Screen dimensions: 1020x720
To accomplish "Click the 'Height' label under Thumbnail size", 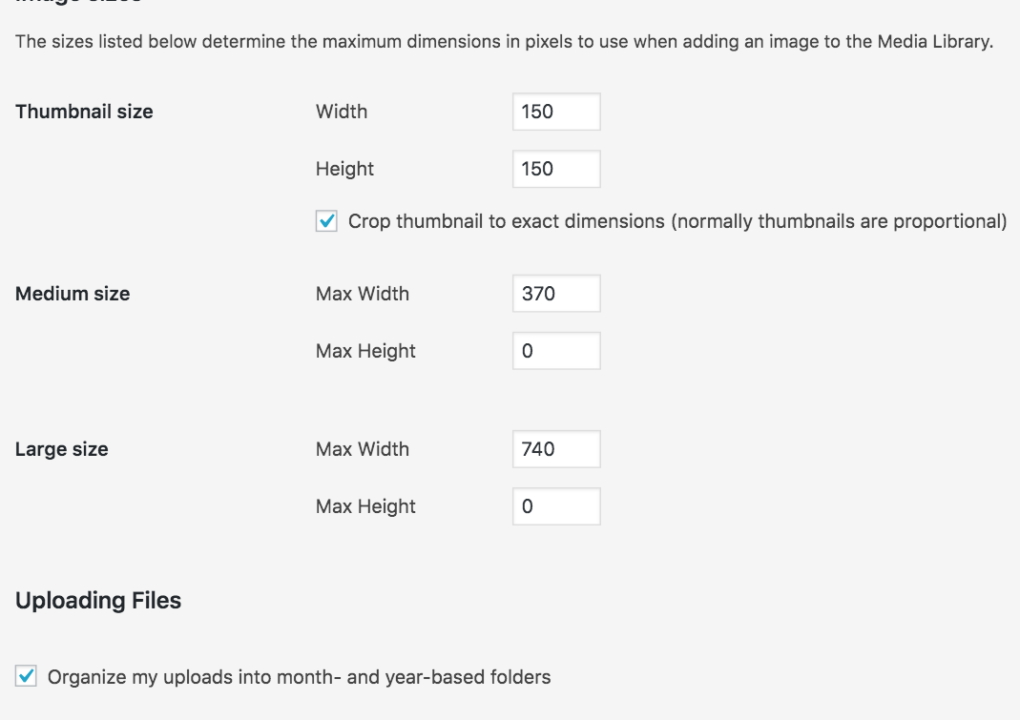I will 345,169.
